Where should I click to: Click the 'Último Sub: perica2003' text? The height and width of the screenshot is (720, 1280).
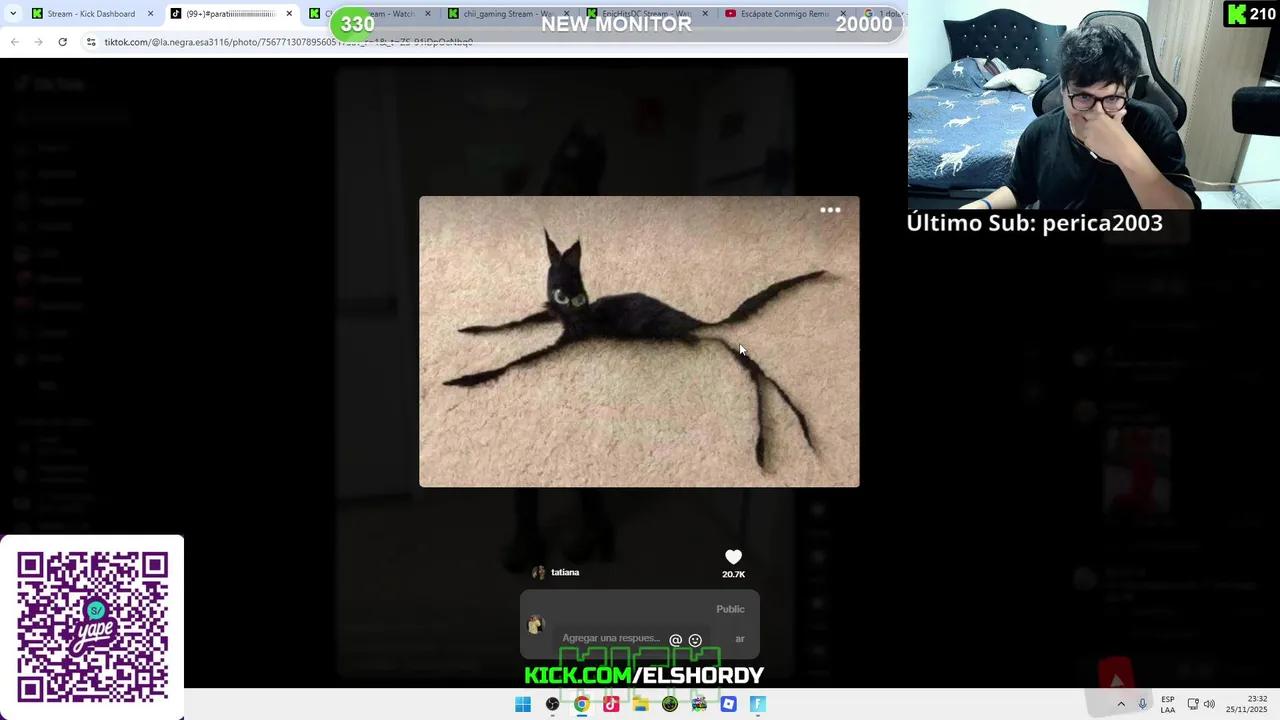coord(1034,223)
